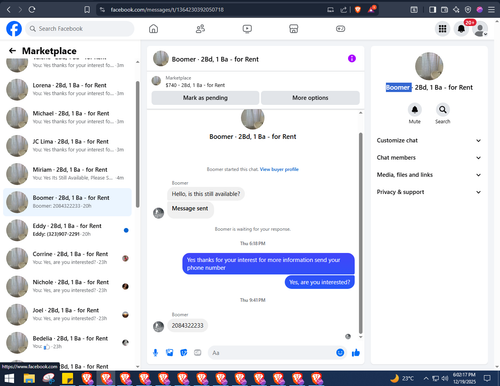Choose a sticker icon
Screen dimensions: 500x386
click(184, 353)
